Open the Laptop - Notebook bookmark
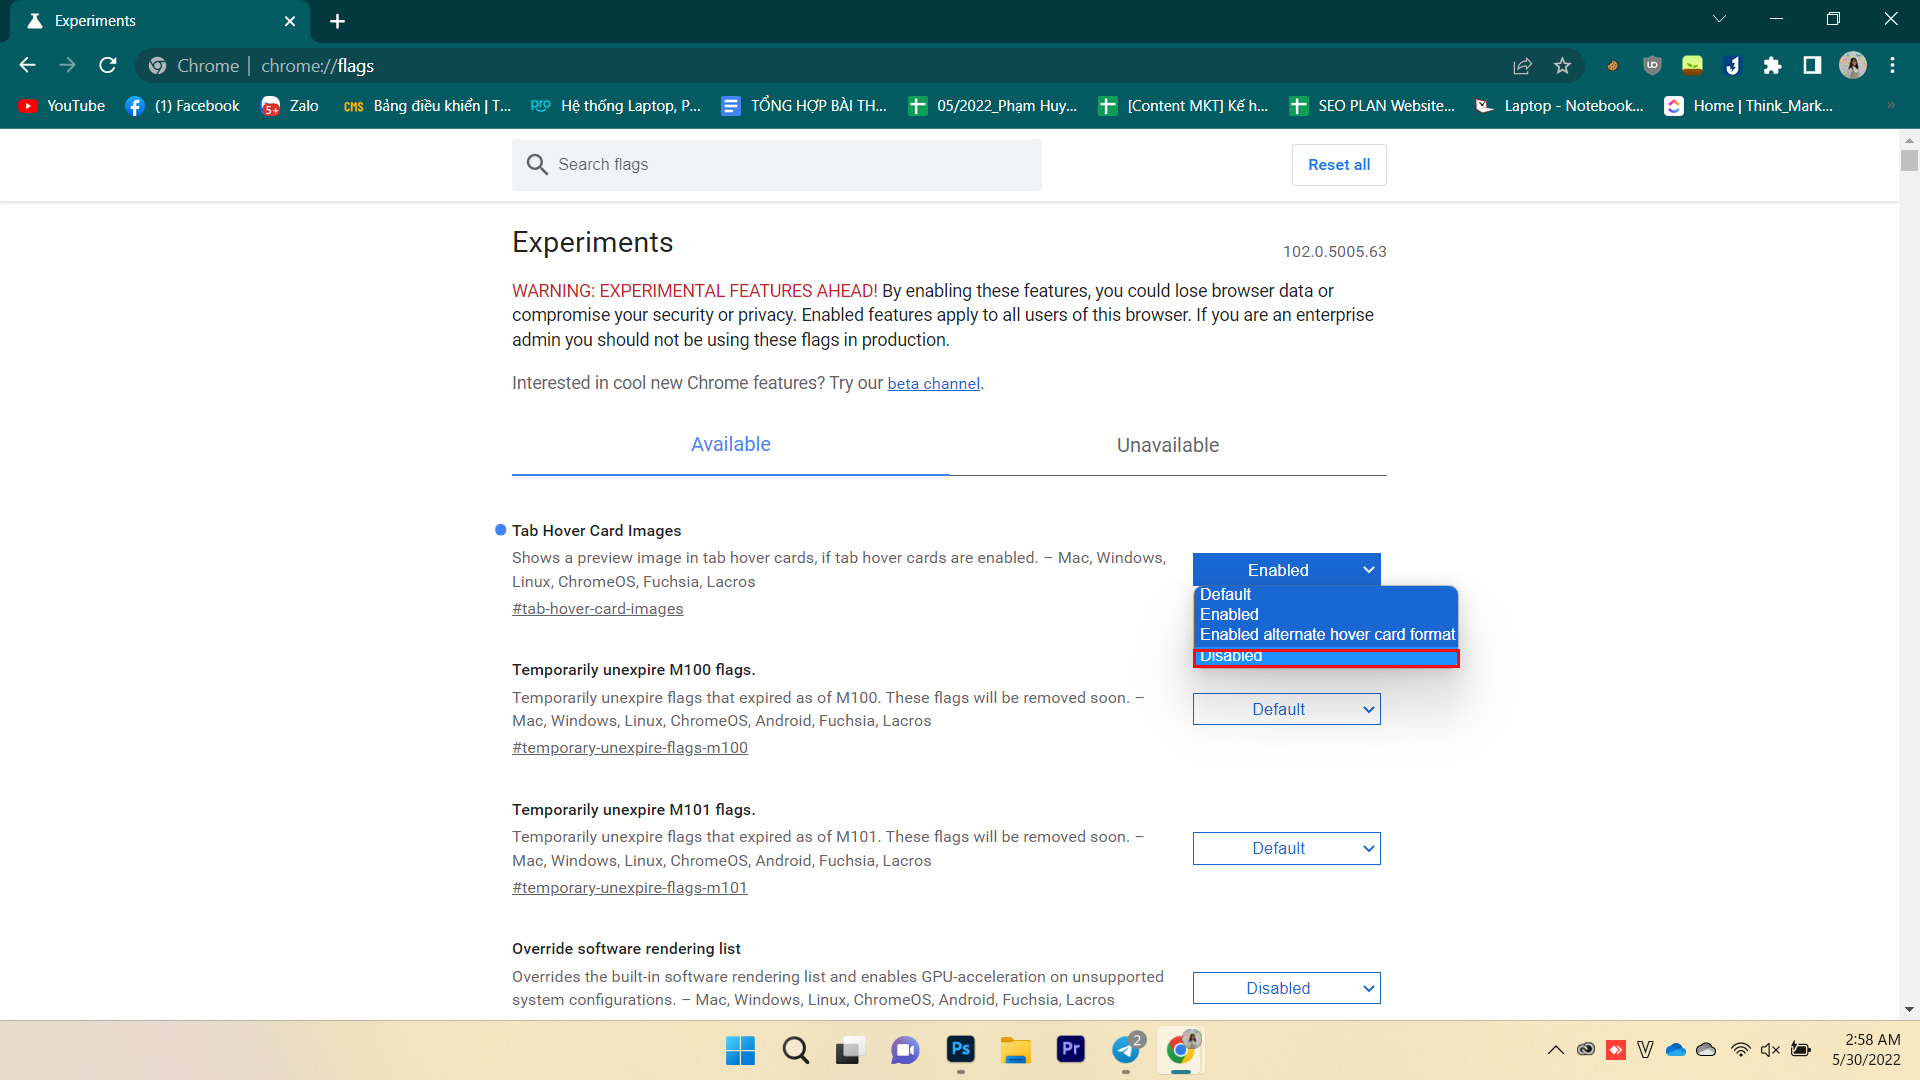The height and width of the screenshot is (1080, 1920). 1559,106
